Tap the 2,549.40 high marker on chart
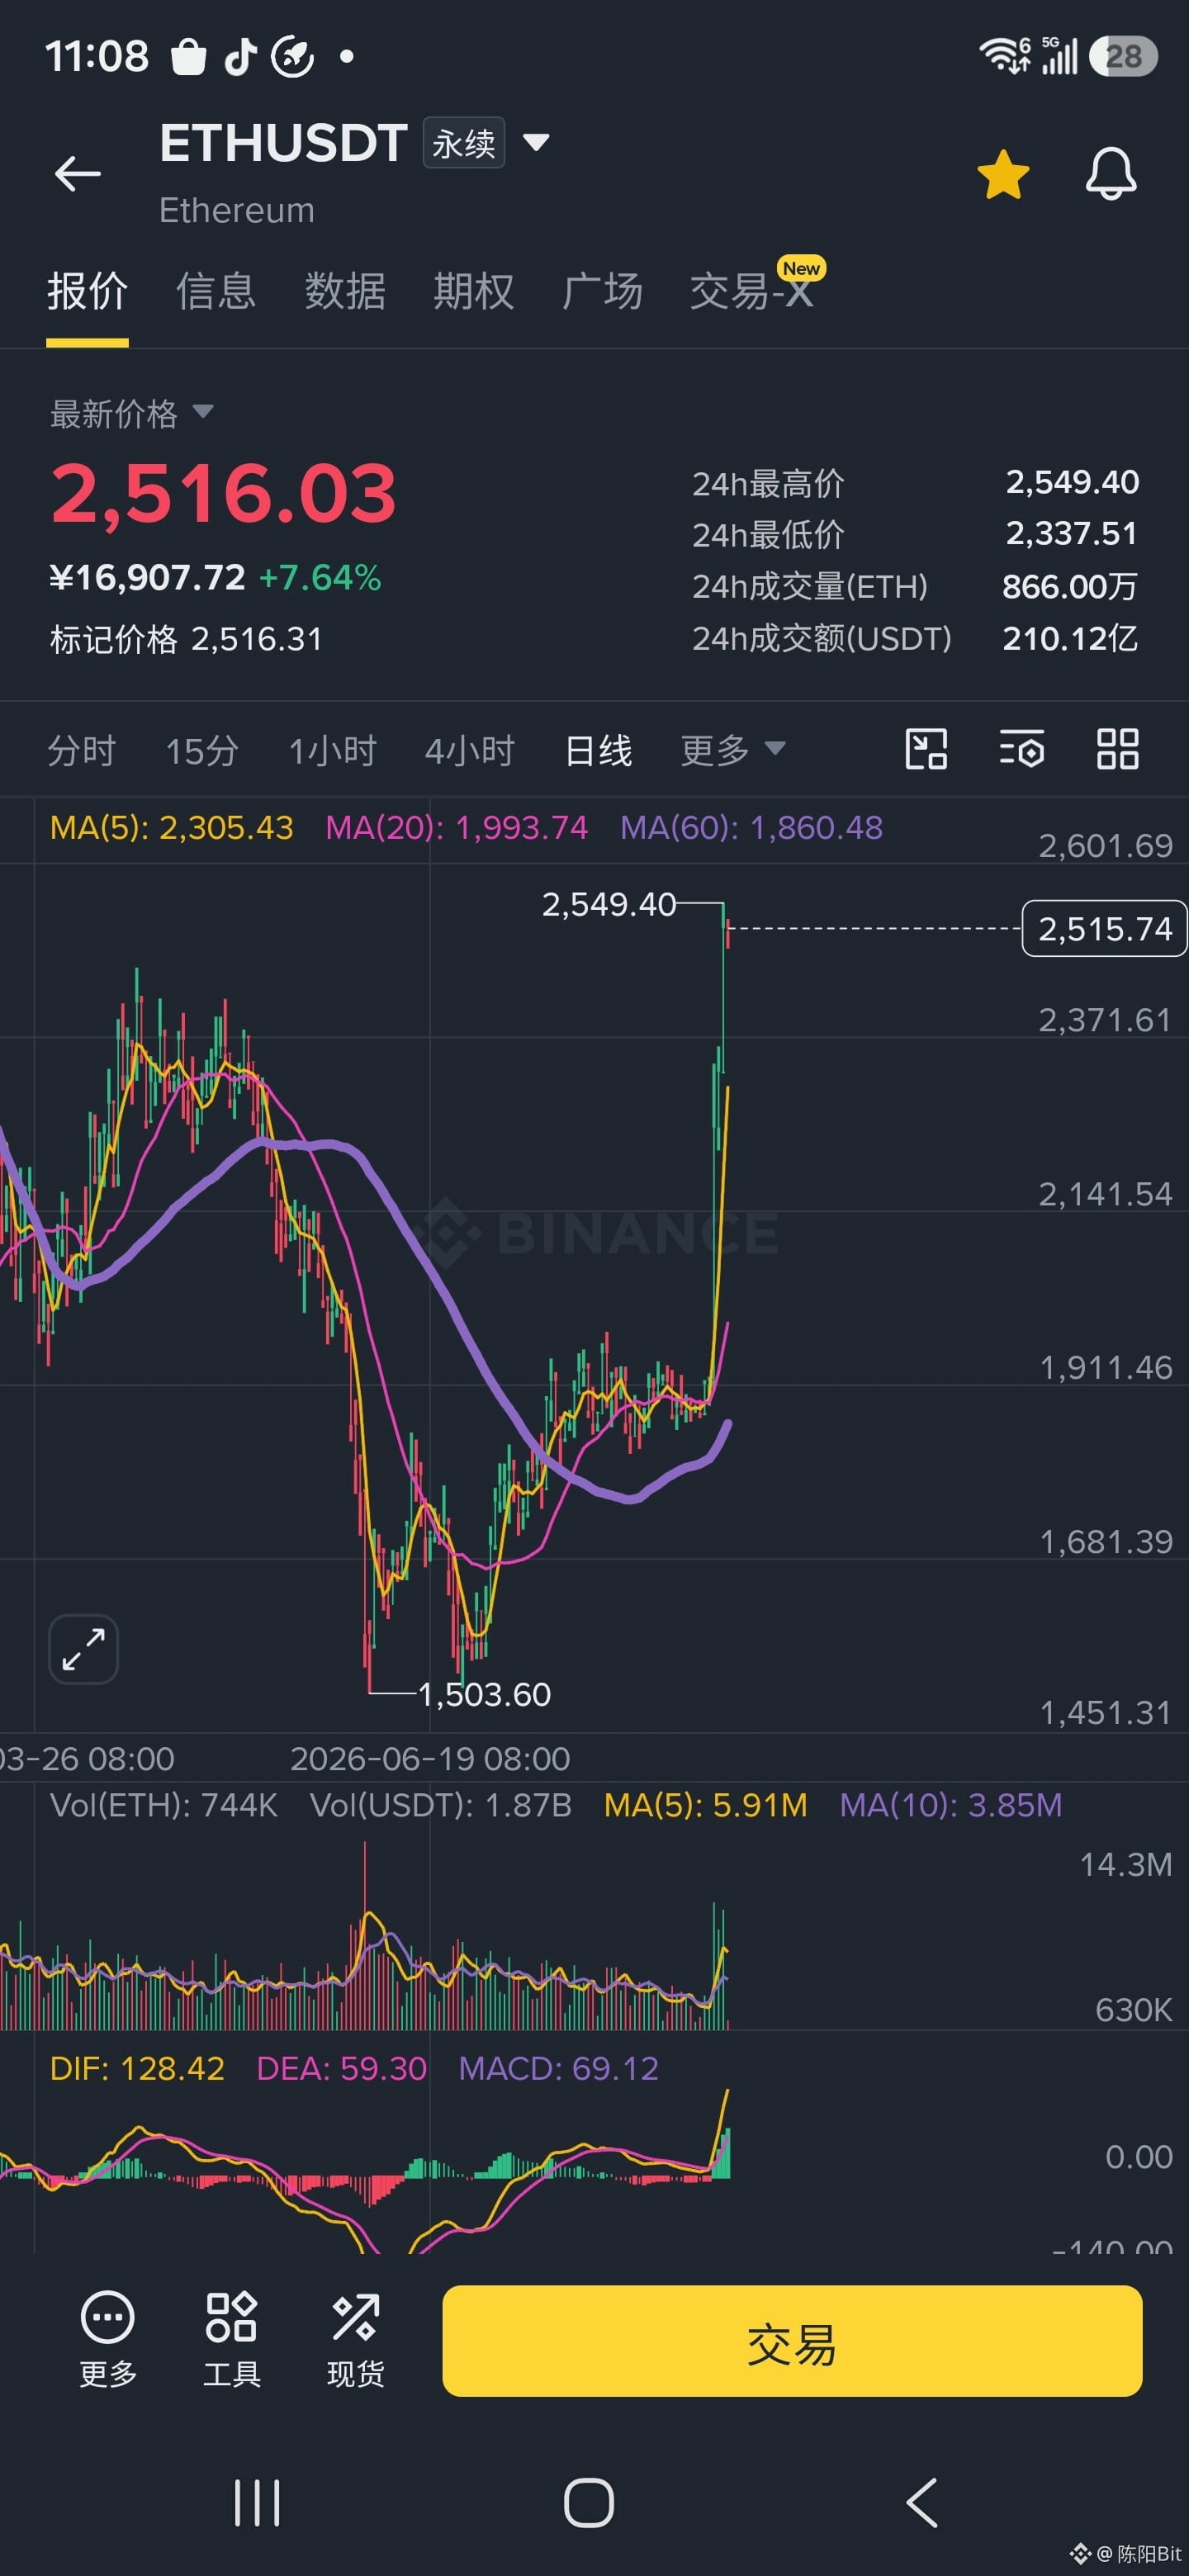This screenshot has width=1189, height=2576. pos(609,904)
